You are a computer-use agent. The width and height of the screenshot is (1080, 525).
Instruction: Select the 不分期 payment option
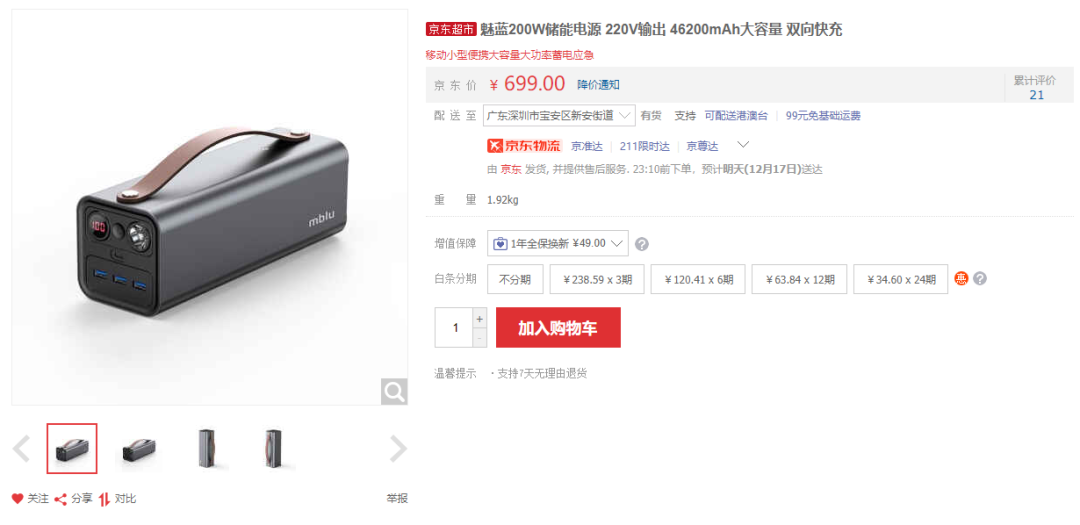(x=515, y=279)
